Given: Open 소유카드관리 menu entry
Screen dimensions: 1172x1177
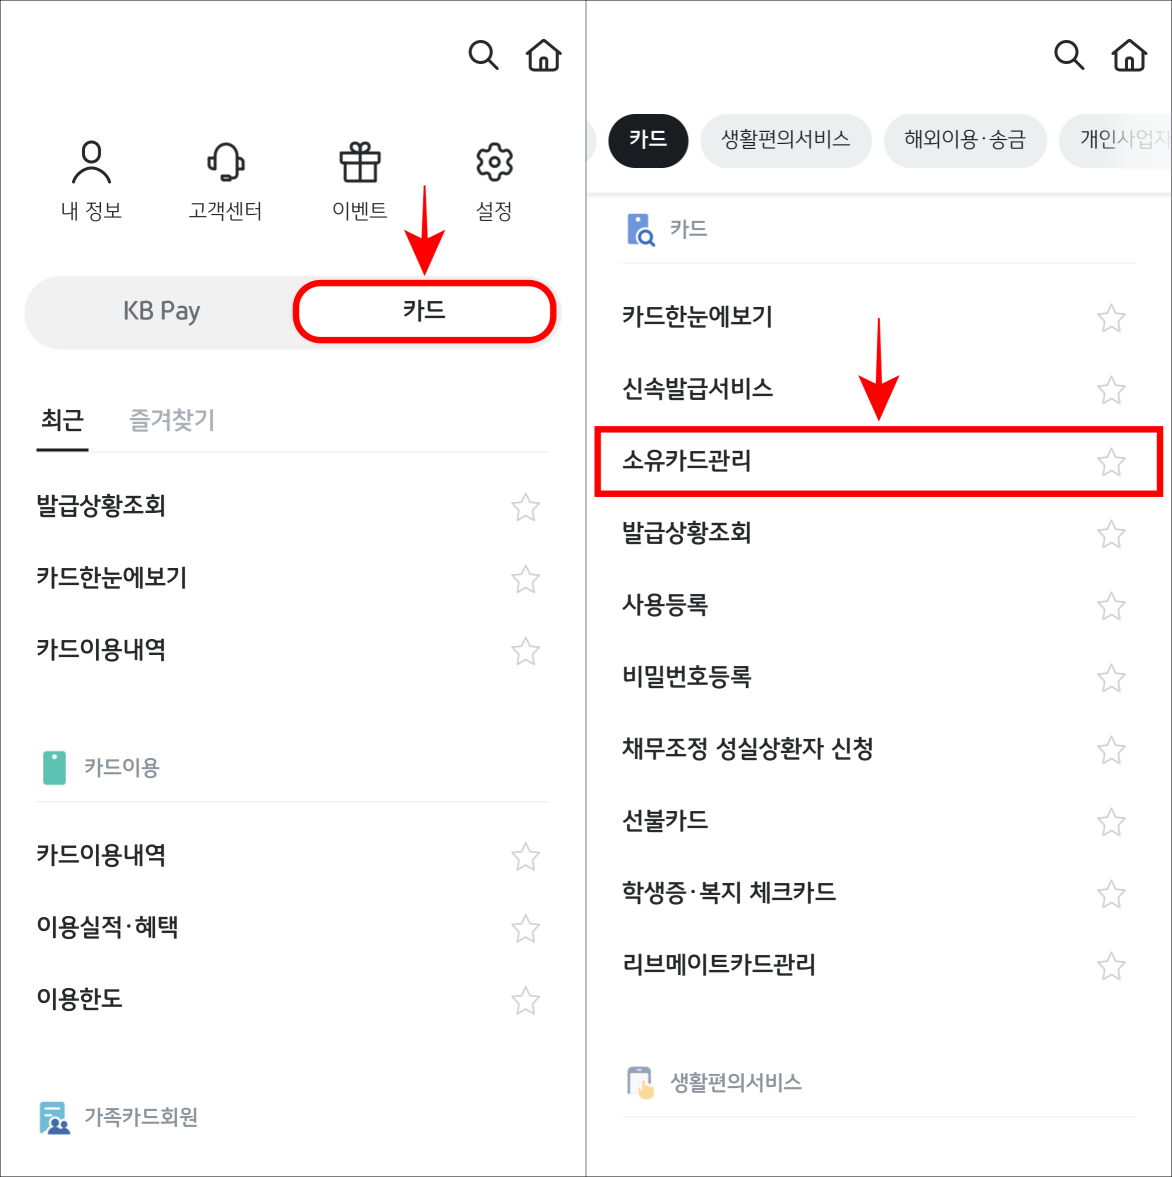Looking at the screenshot, I should pos(686,462).
